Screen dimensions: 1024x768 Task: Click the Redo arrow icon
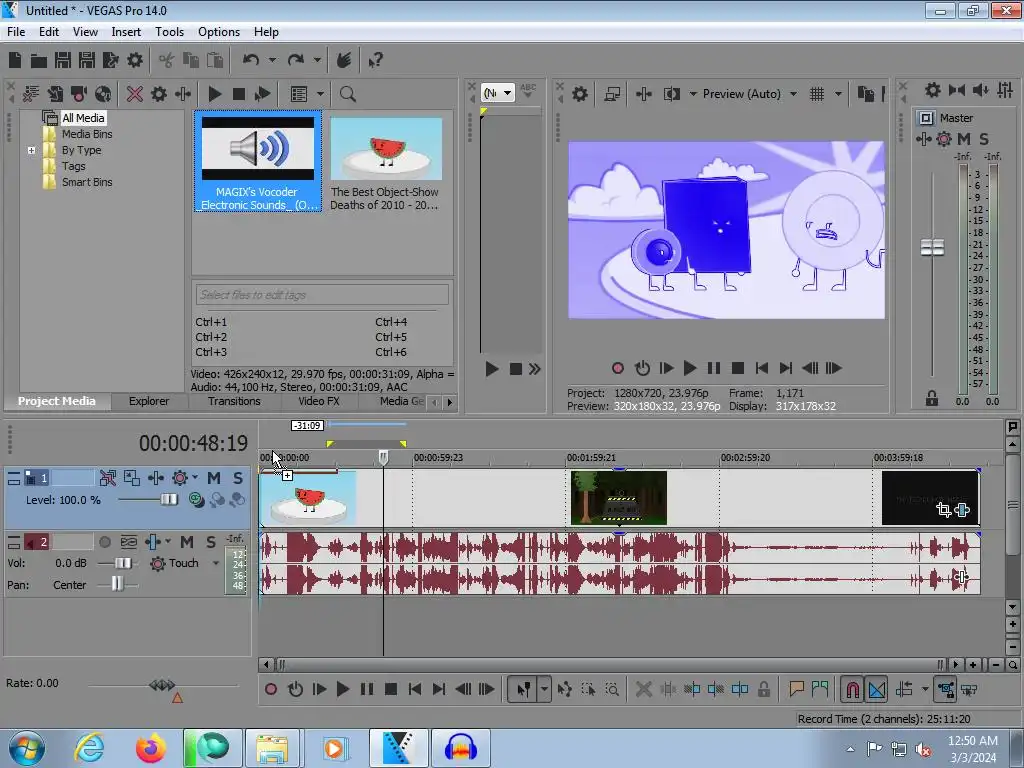(x=296, y=60)
